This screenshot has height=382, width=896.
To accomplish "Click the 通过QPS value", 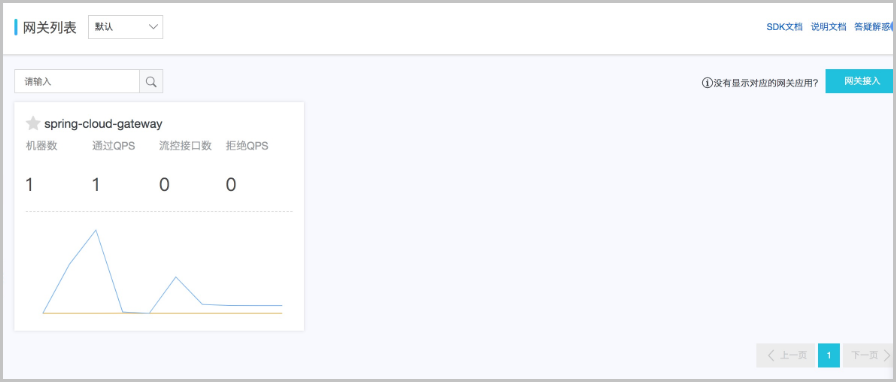I will (x=96, y=185).
